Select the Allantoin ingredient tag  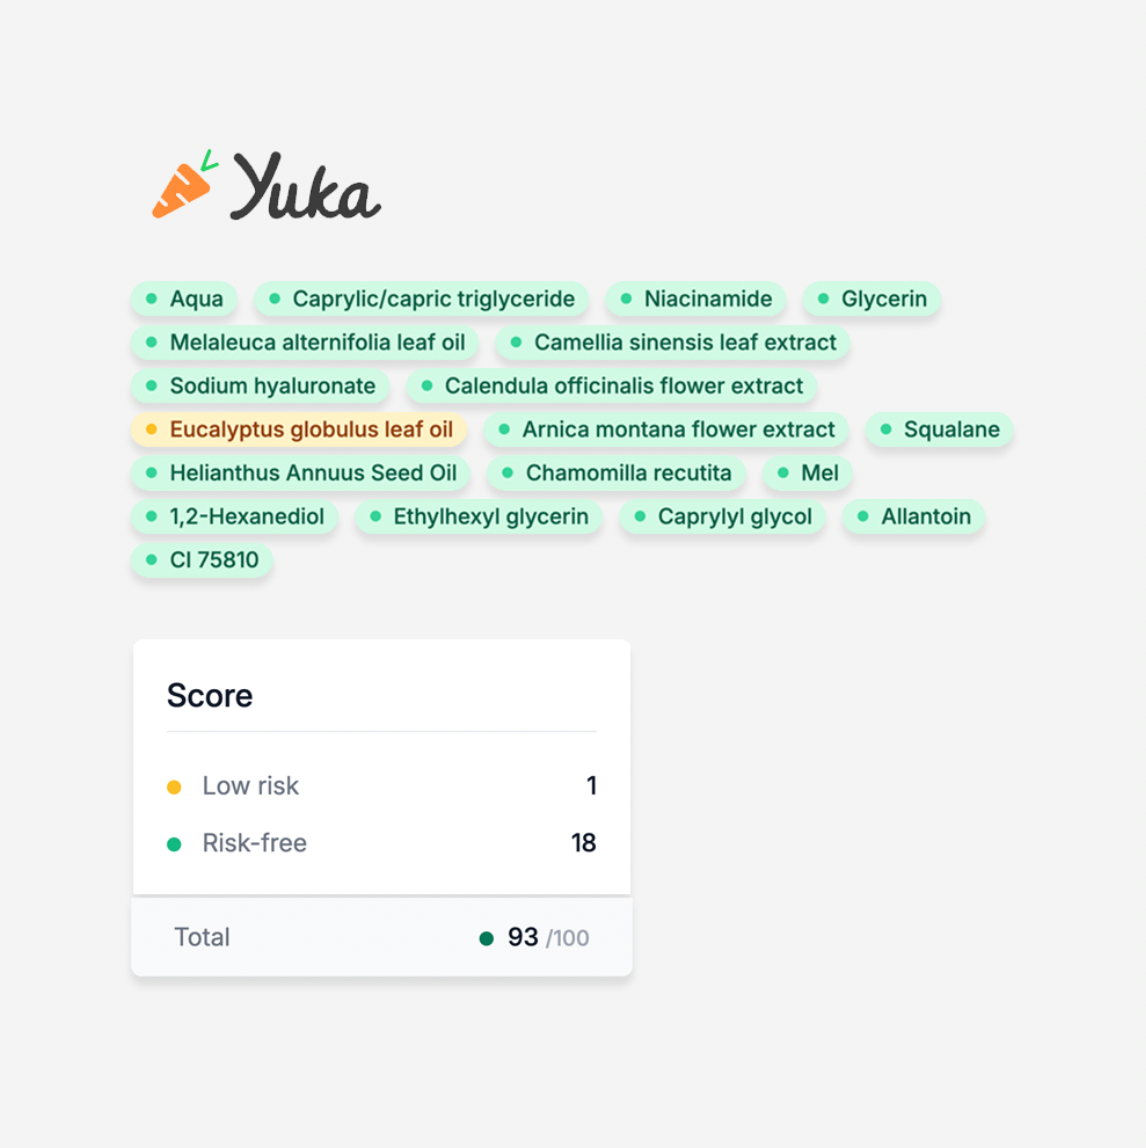pos(913,516)
